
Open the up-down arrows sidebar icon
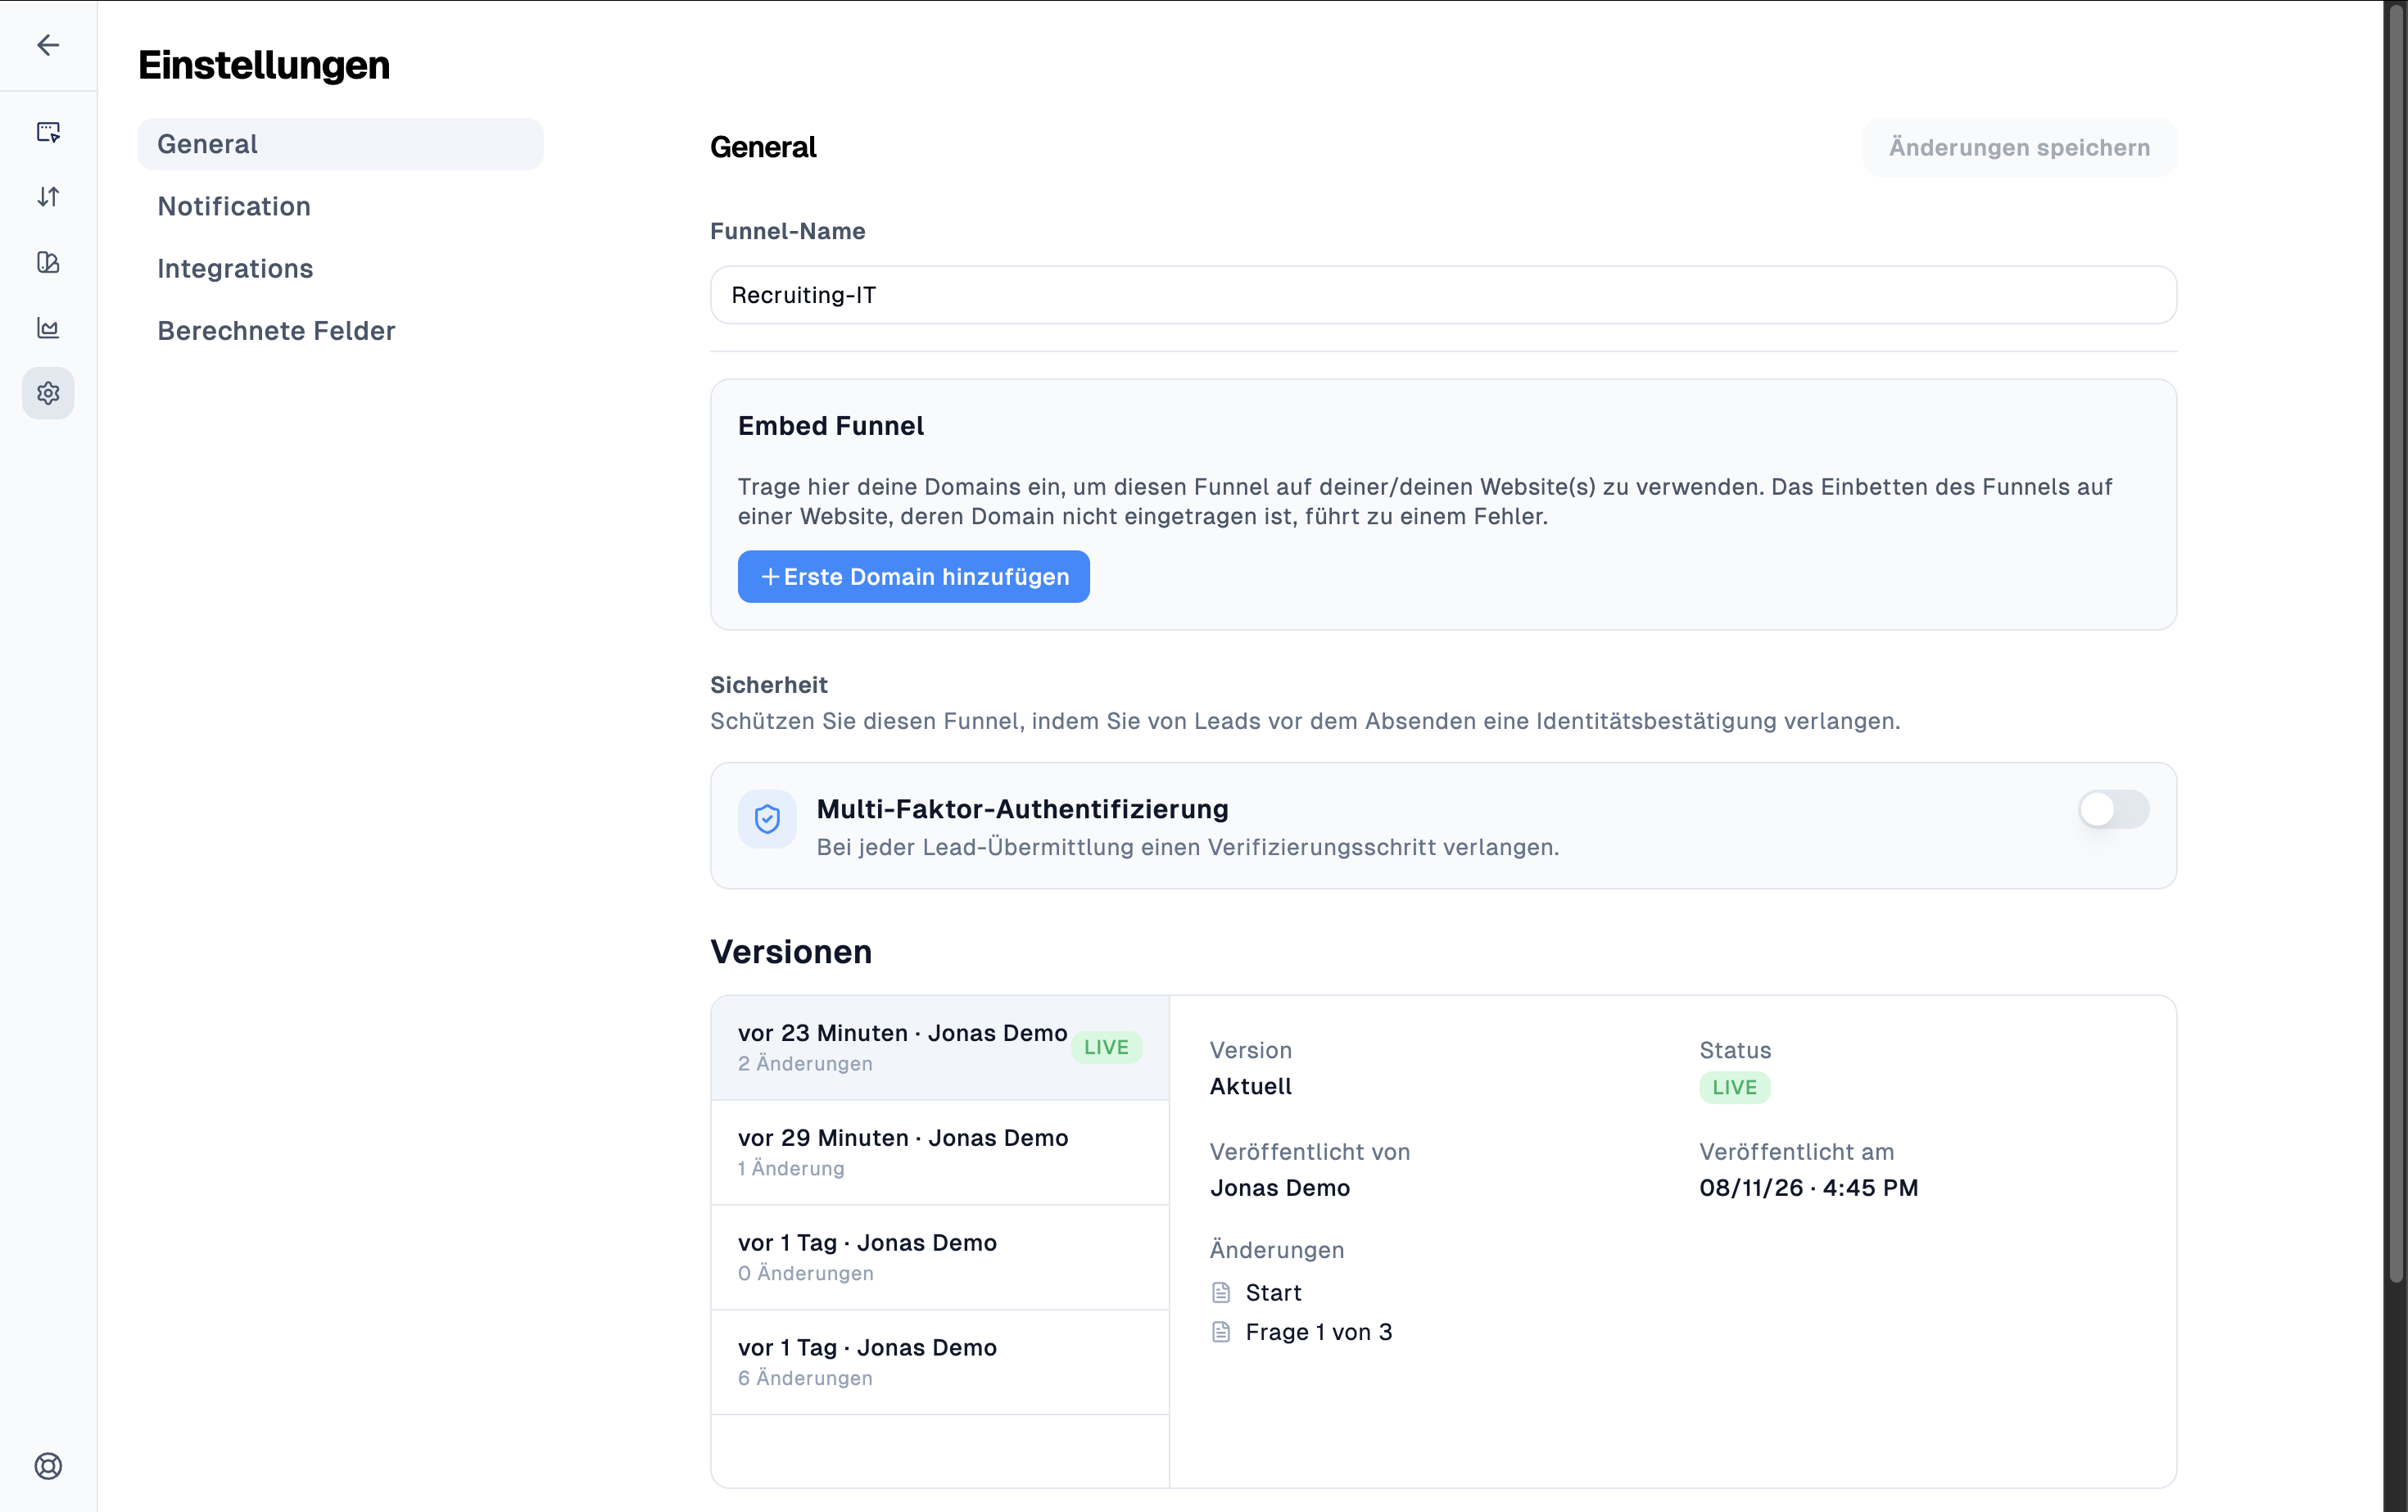(48, 197)
